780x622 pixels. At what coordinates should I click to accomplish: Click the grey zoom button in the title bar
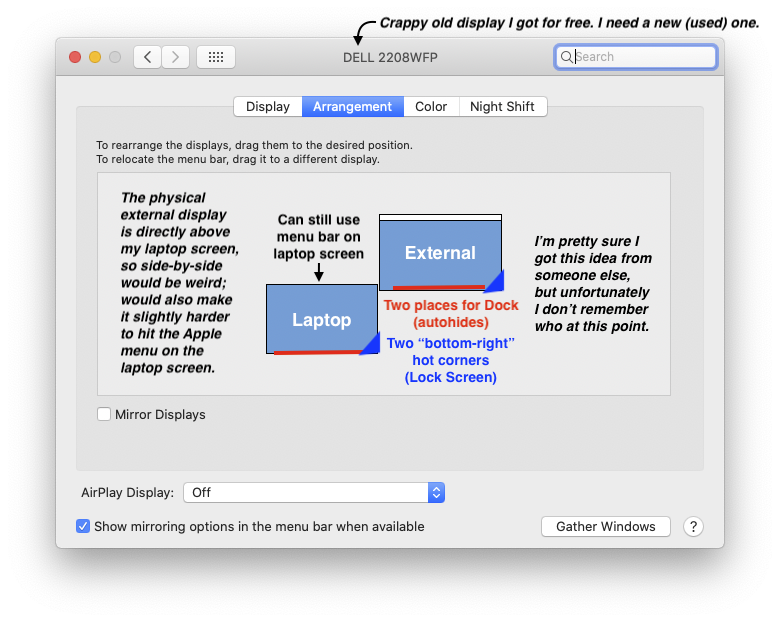click(x=115, y=57)
